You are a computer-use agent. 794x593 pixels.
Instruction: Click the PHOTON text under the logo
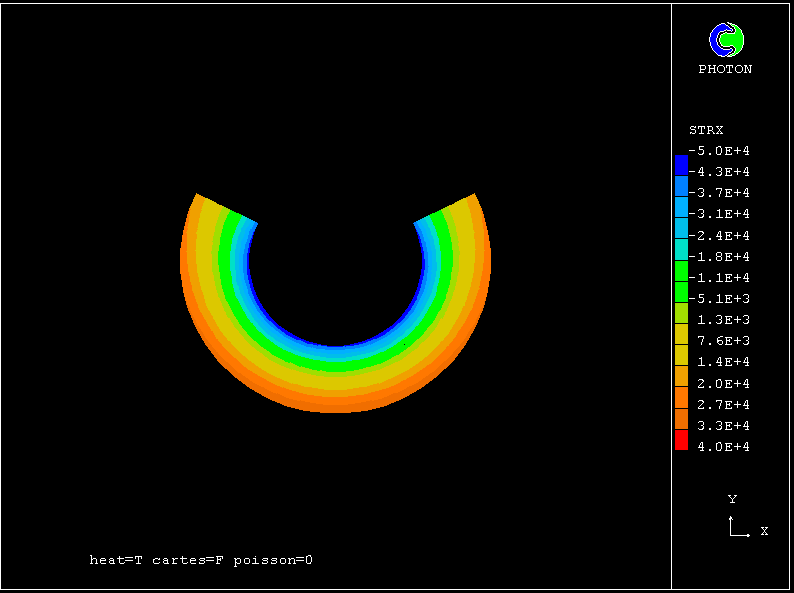725,69
